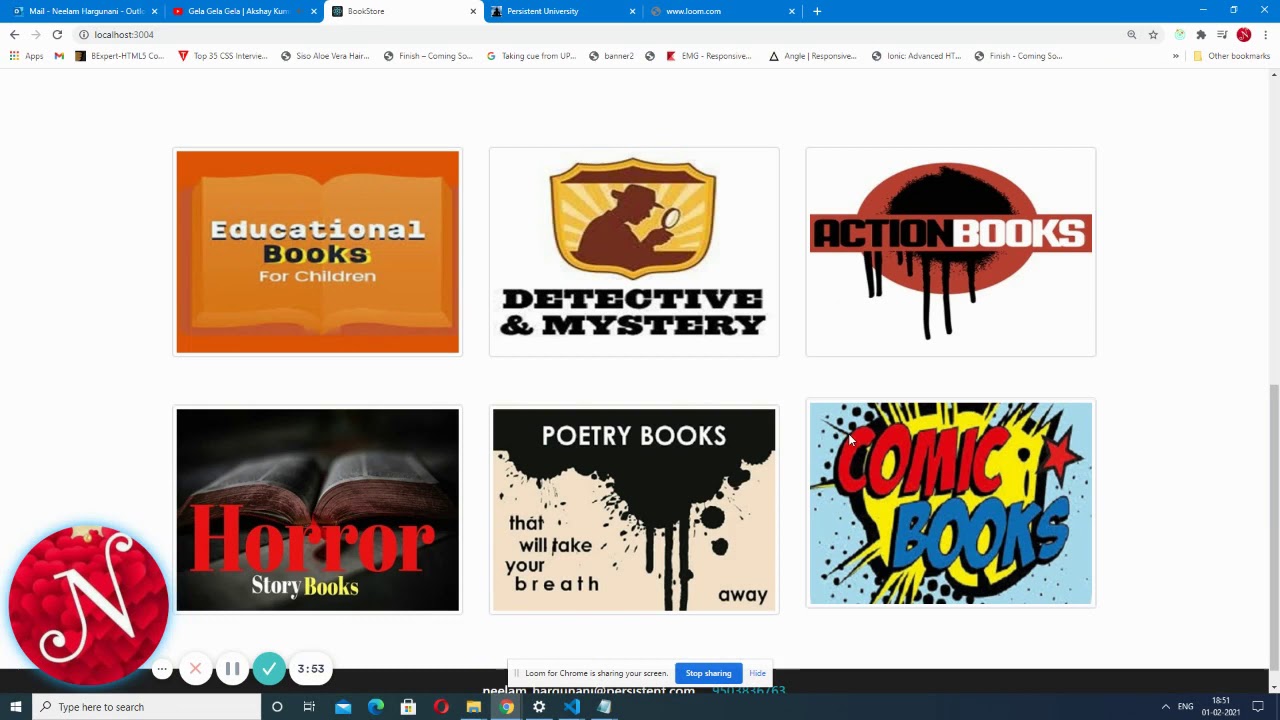Close the Persistent University tab

pyautogui.click(x=632, y=11)
